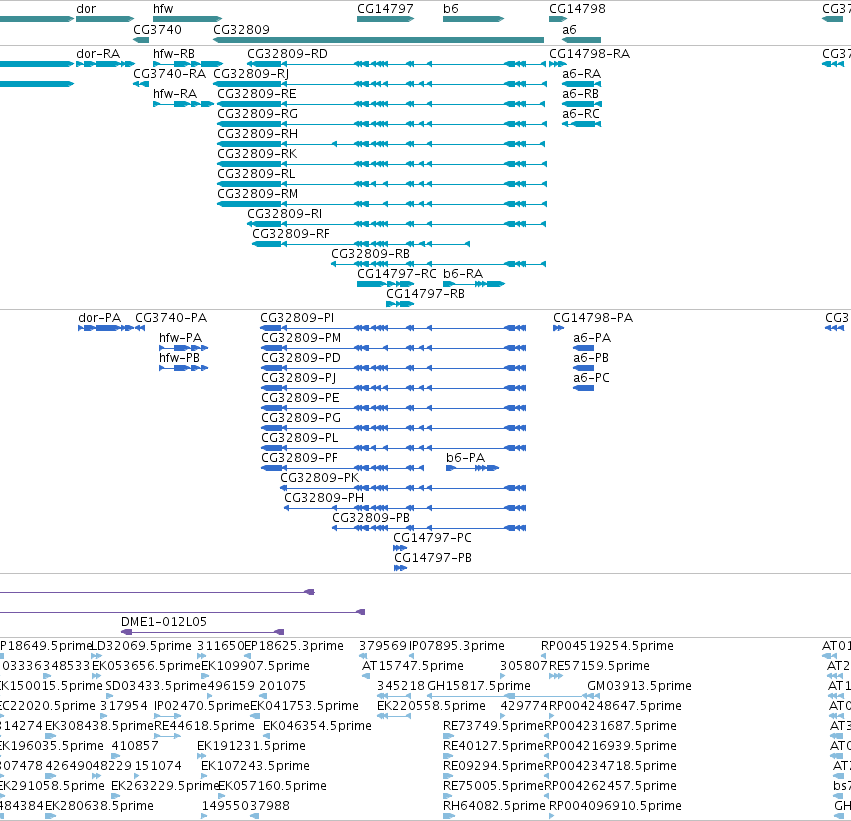Select the b6 gene label

point(450,9)
